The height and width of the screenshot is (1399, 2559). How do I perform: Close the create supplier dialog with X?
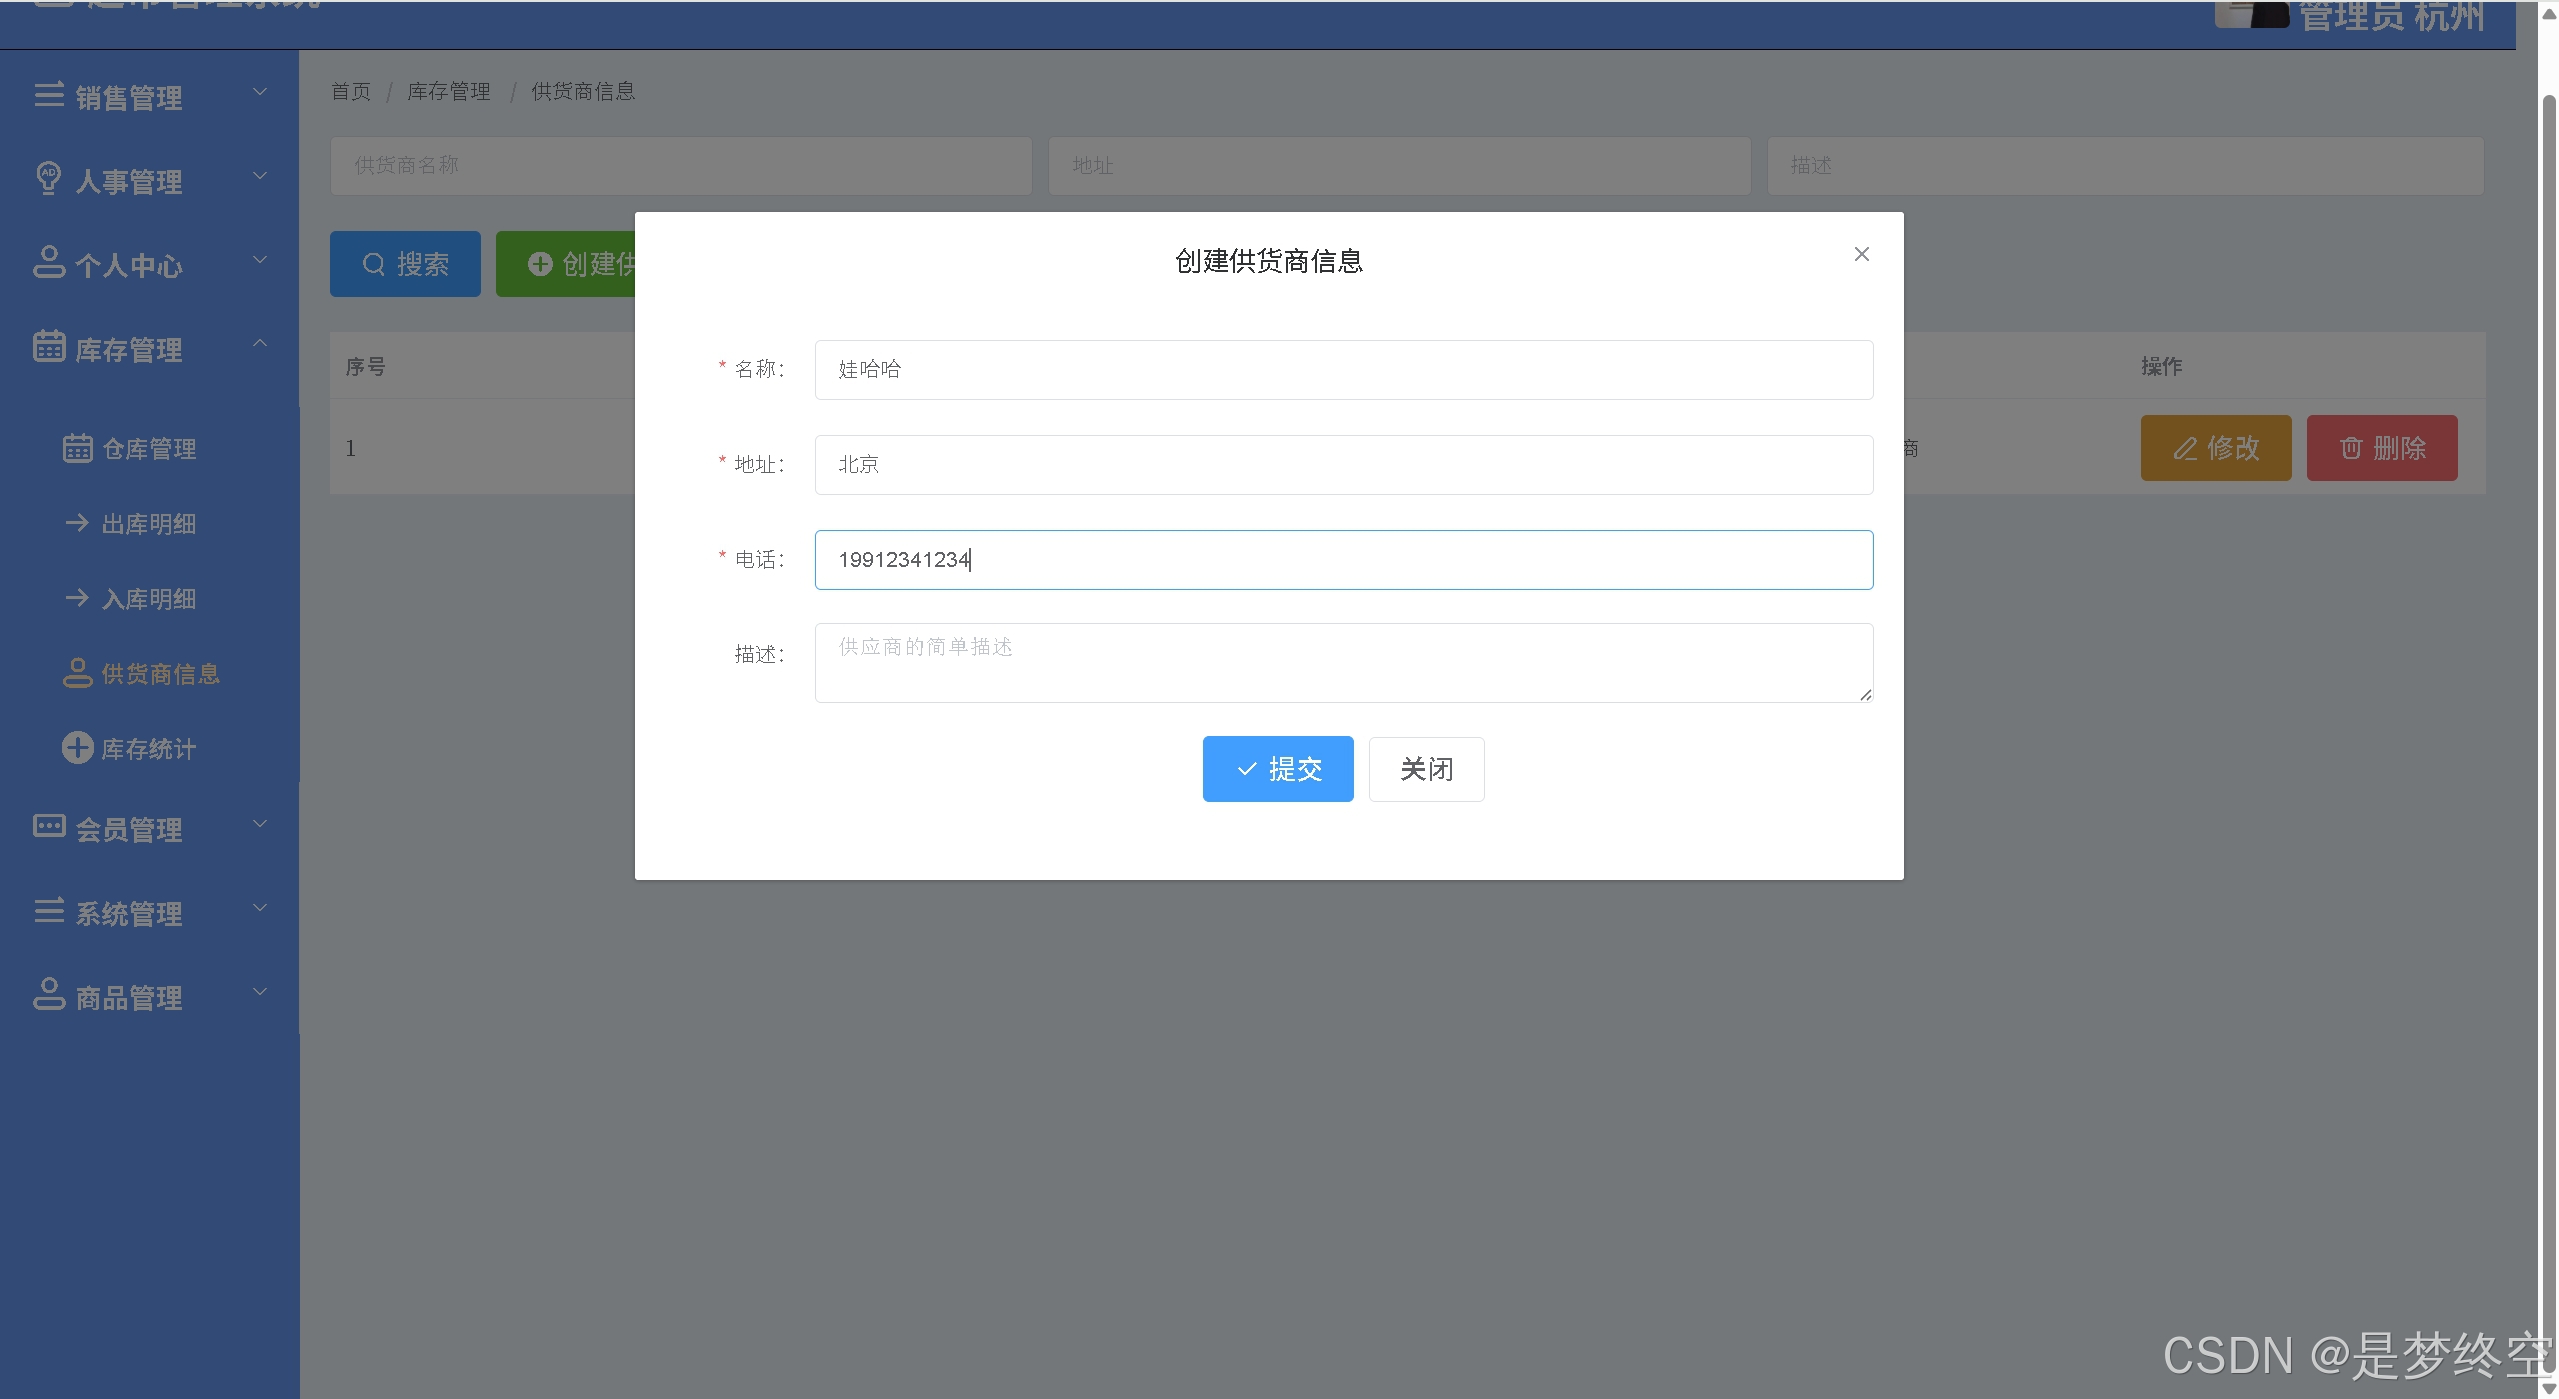[x=1861, y=254]
